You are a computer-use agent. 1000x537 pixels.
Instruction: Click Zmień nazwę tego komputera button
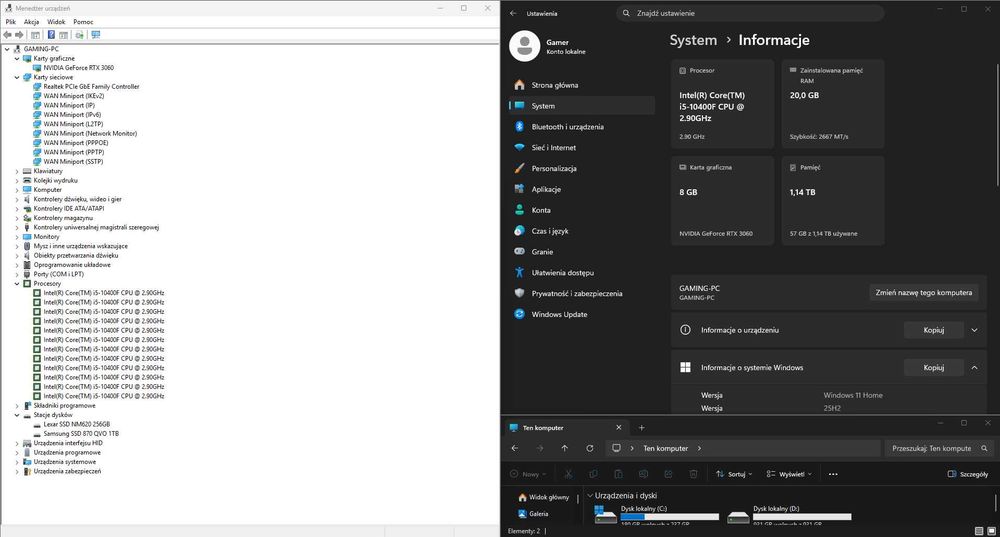coord(923,293)
